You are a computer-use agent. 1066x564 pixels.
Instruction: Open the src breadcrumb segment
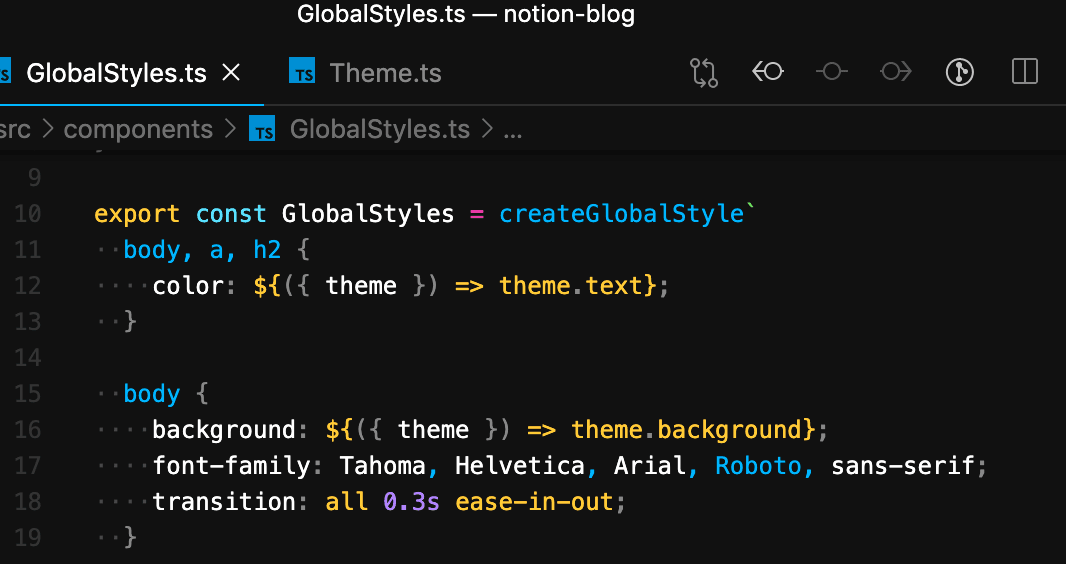pyautogui.click(x=15, y=129)
